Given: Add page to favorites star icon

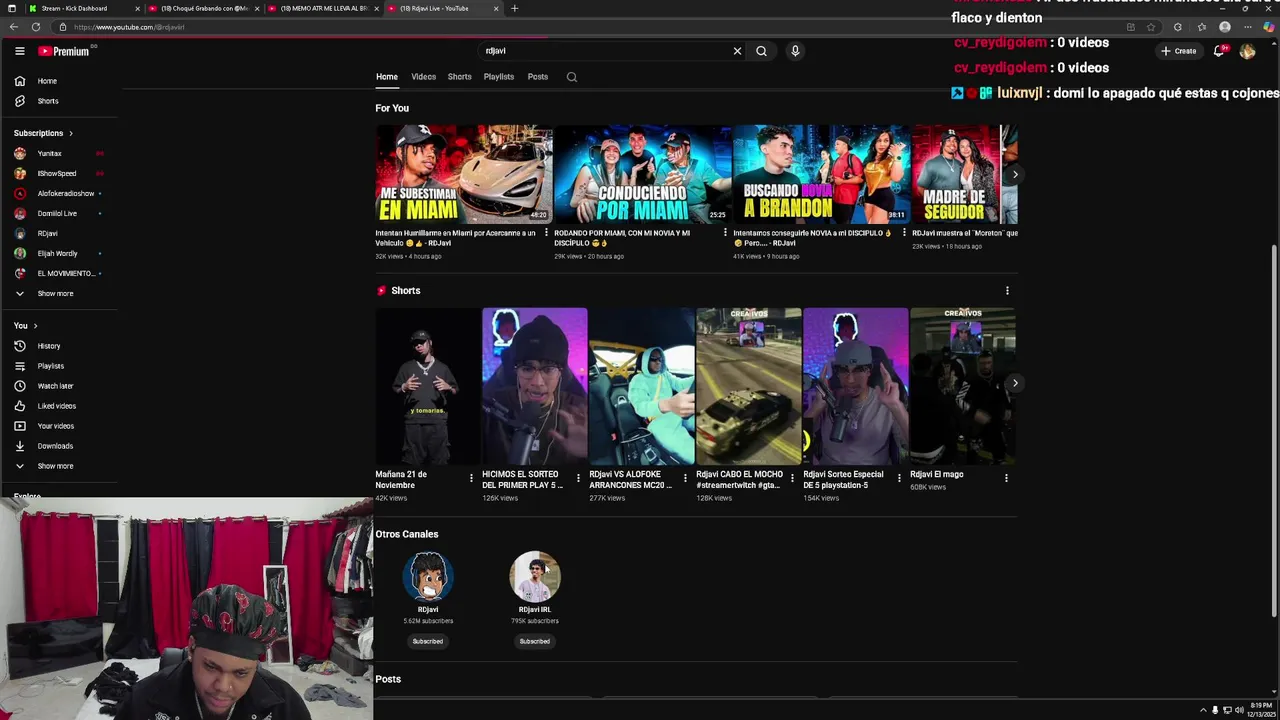Looking at the screenshot, I should pyautogui.click(x=1151, y=27).
